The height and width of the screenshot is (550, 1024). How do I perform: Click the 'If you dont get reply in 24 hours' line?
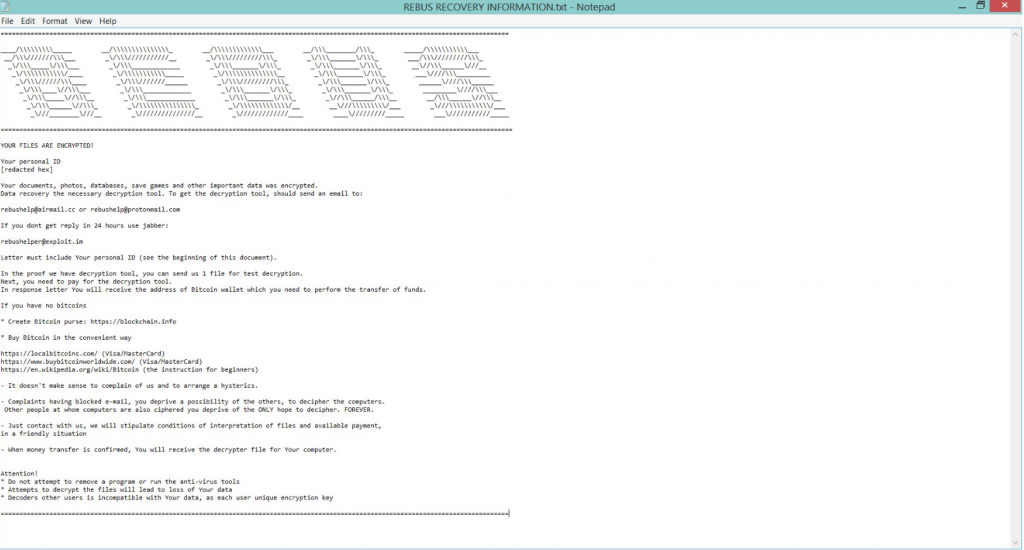[x=84, y=225]
